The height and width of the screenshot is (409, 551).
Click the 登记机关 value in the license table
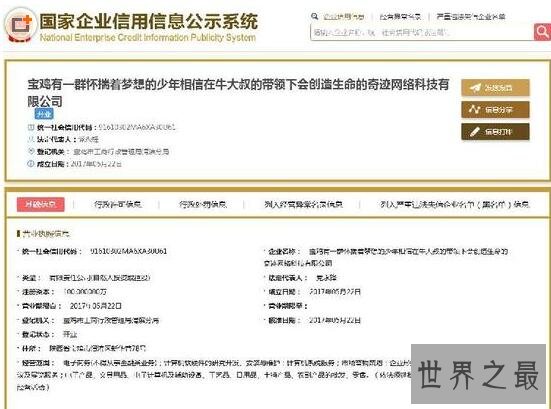111,320
